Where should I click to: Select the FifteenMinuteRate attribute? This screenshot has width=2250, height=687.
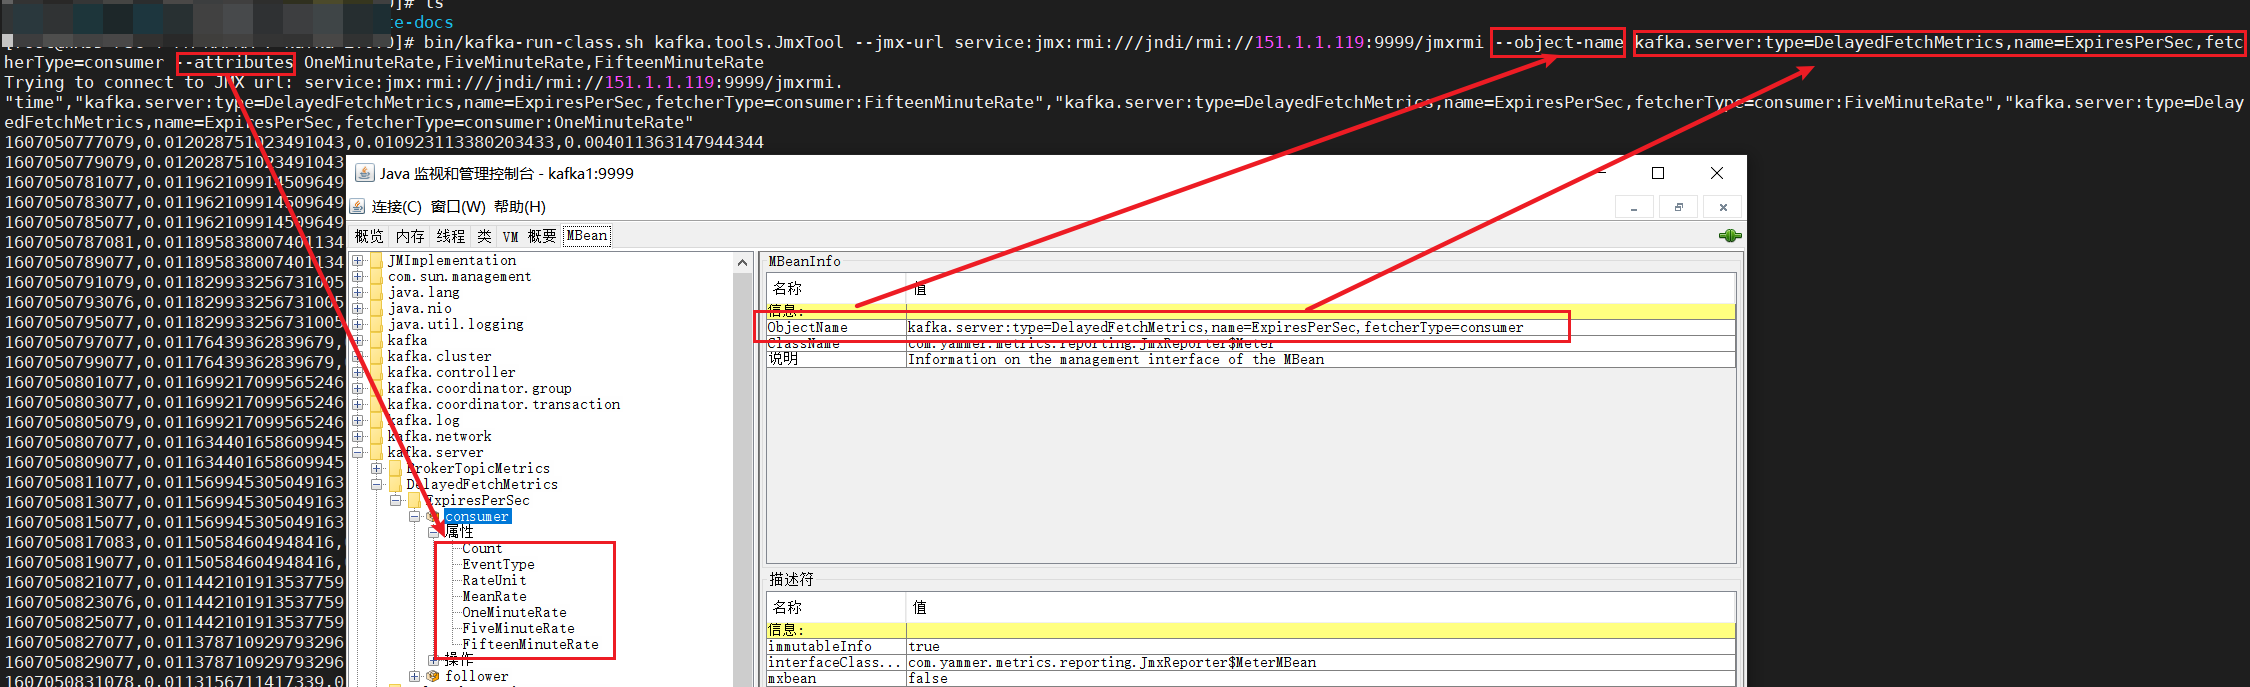point(530,645)
